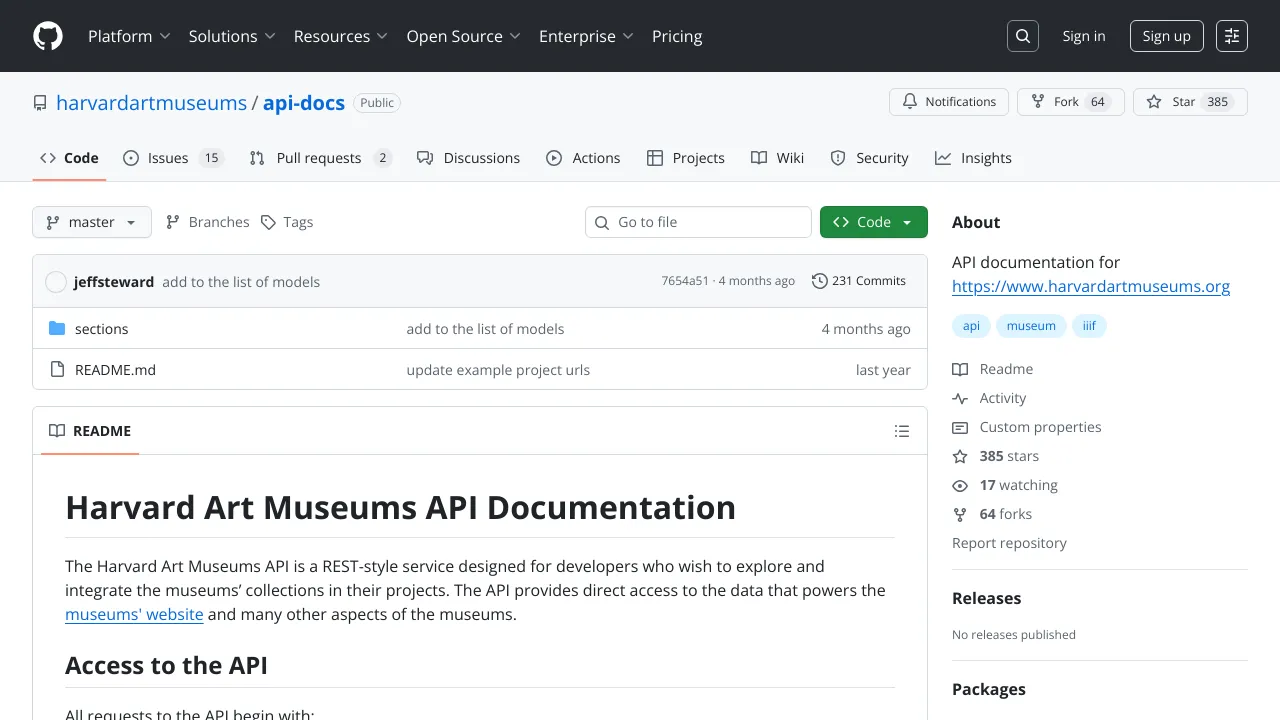Open the Packages heading link
Image resolution: width=1280 pixels, height=720 pixels.
[988, 689]
